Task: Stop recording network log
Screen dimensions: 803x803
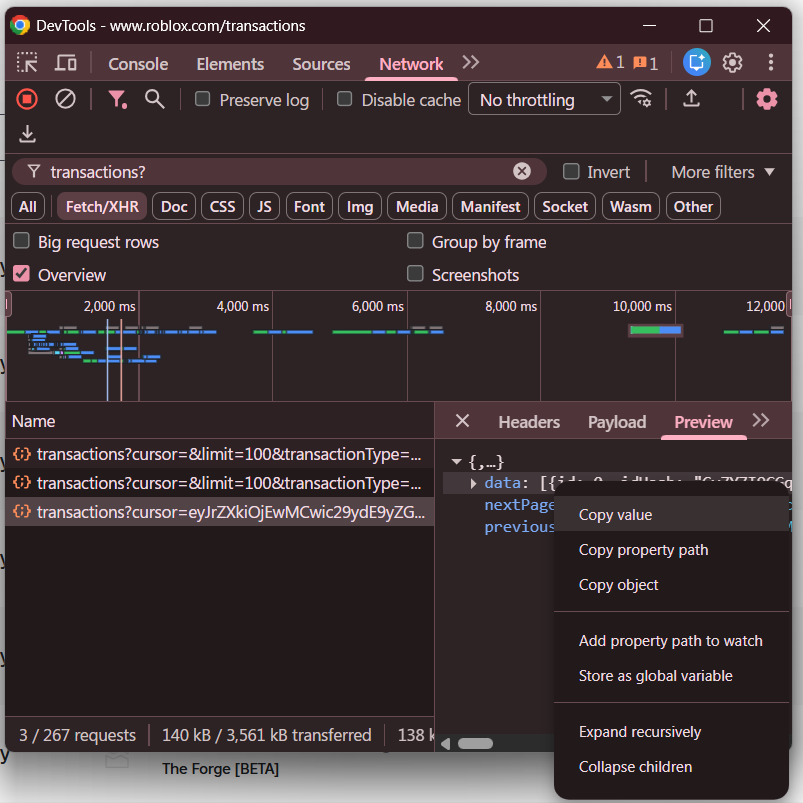Action: (25, 99)
